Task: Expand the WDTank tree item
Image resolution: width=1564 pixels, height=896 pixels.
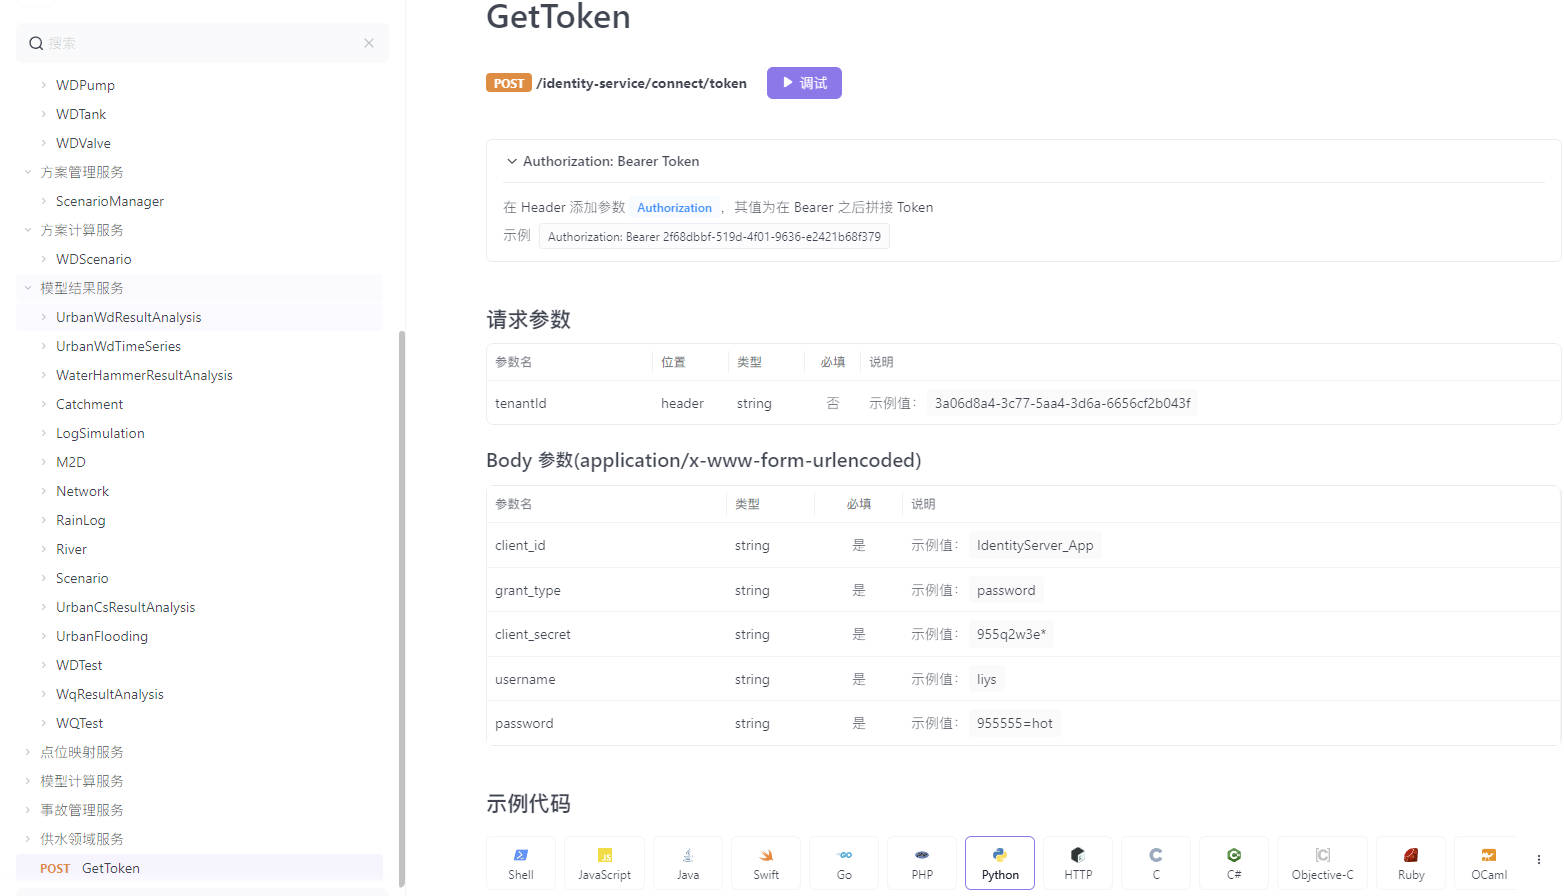Action: point(43,114)
